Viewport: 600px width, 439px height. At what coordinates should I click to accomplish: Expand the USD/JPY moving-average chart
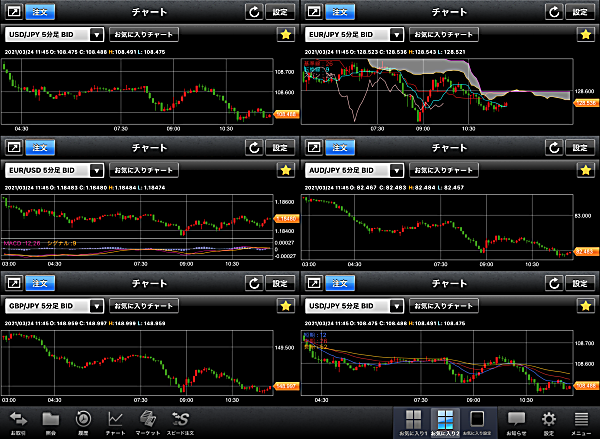click(x=314, y=283)
